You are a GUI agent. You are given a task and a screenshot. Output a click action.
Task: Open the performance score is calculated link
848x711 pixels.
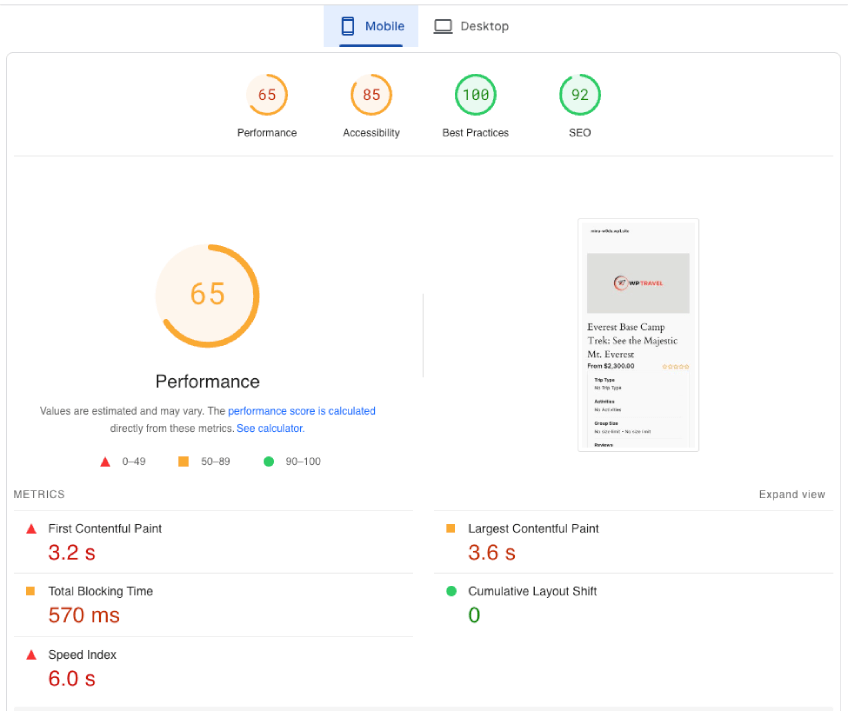coord(301,411)
